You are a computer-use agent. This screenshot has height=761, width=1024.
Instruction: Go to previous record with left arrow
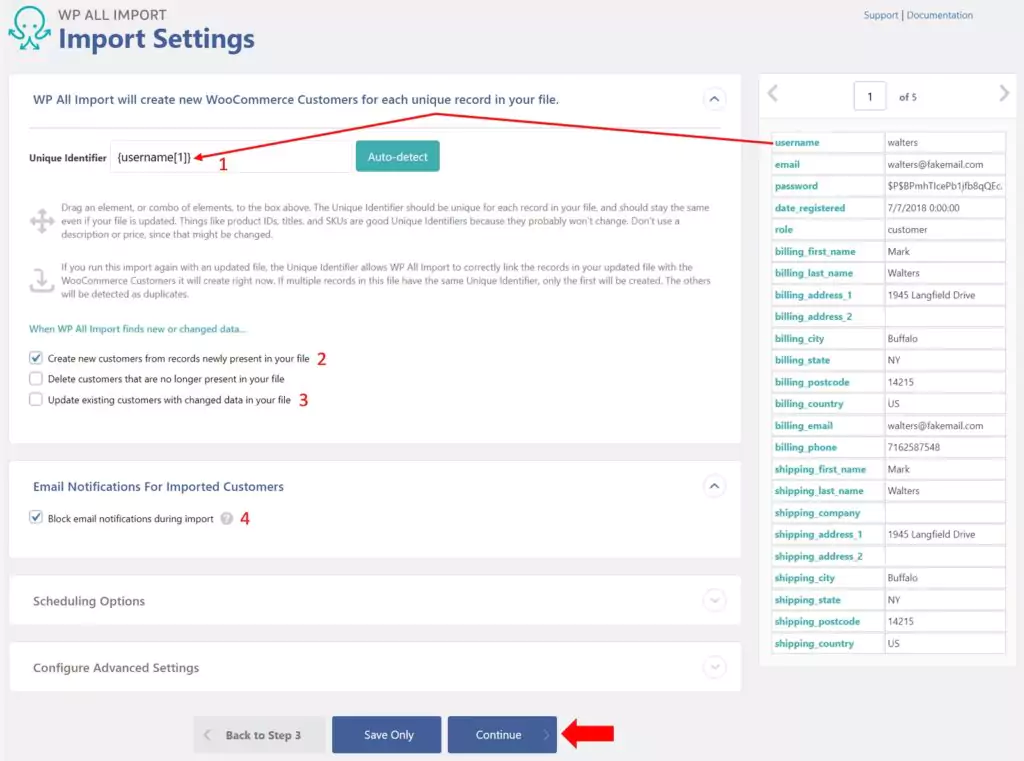773,93
